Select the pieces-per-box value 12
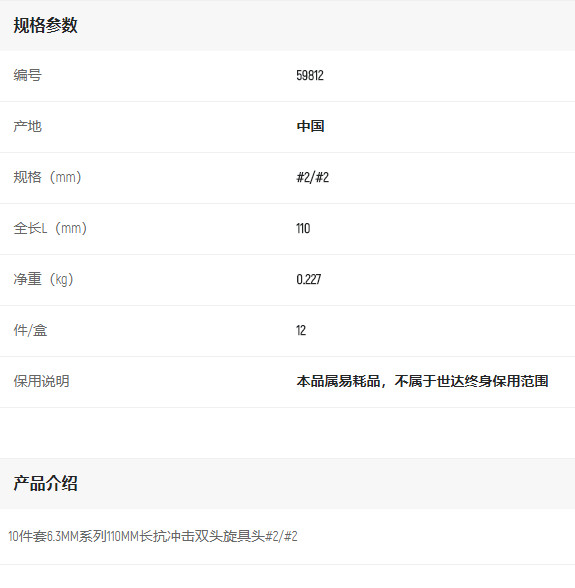Image resolution: width=575 pixels, height=588 pixels. pyautogui.click(x=301, y=330)
